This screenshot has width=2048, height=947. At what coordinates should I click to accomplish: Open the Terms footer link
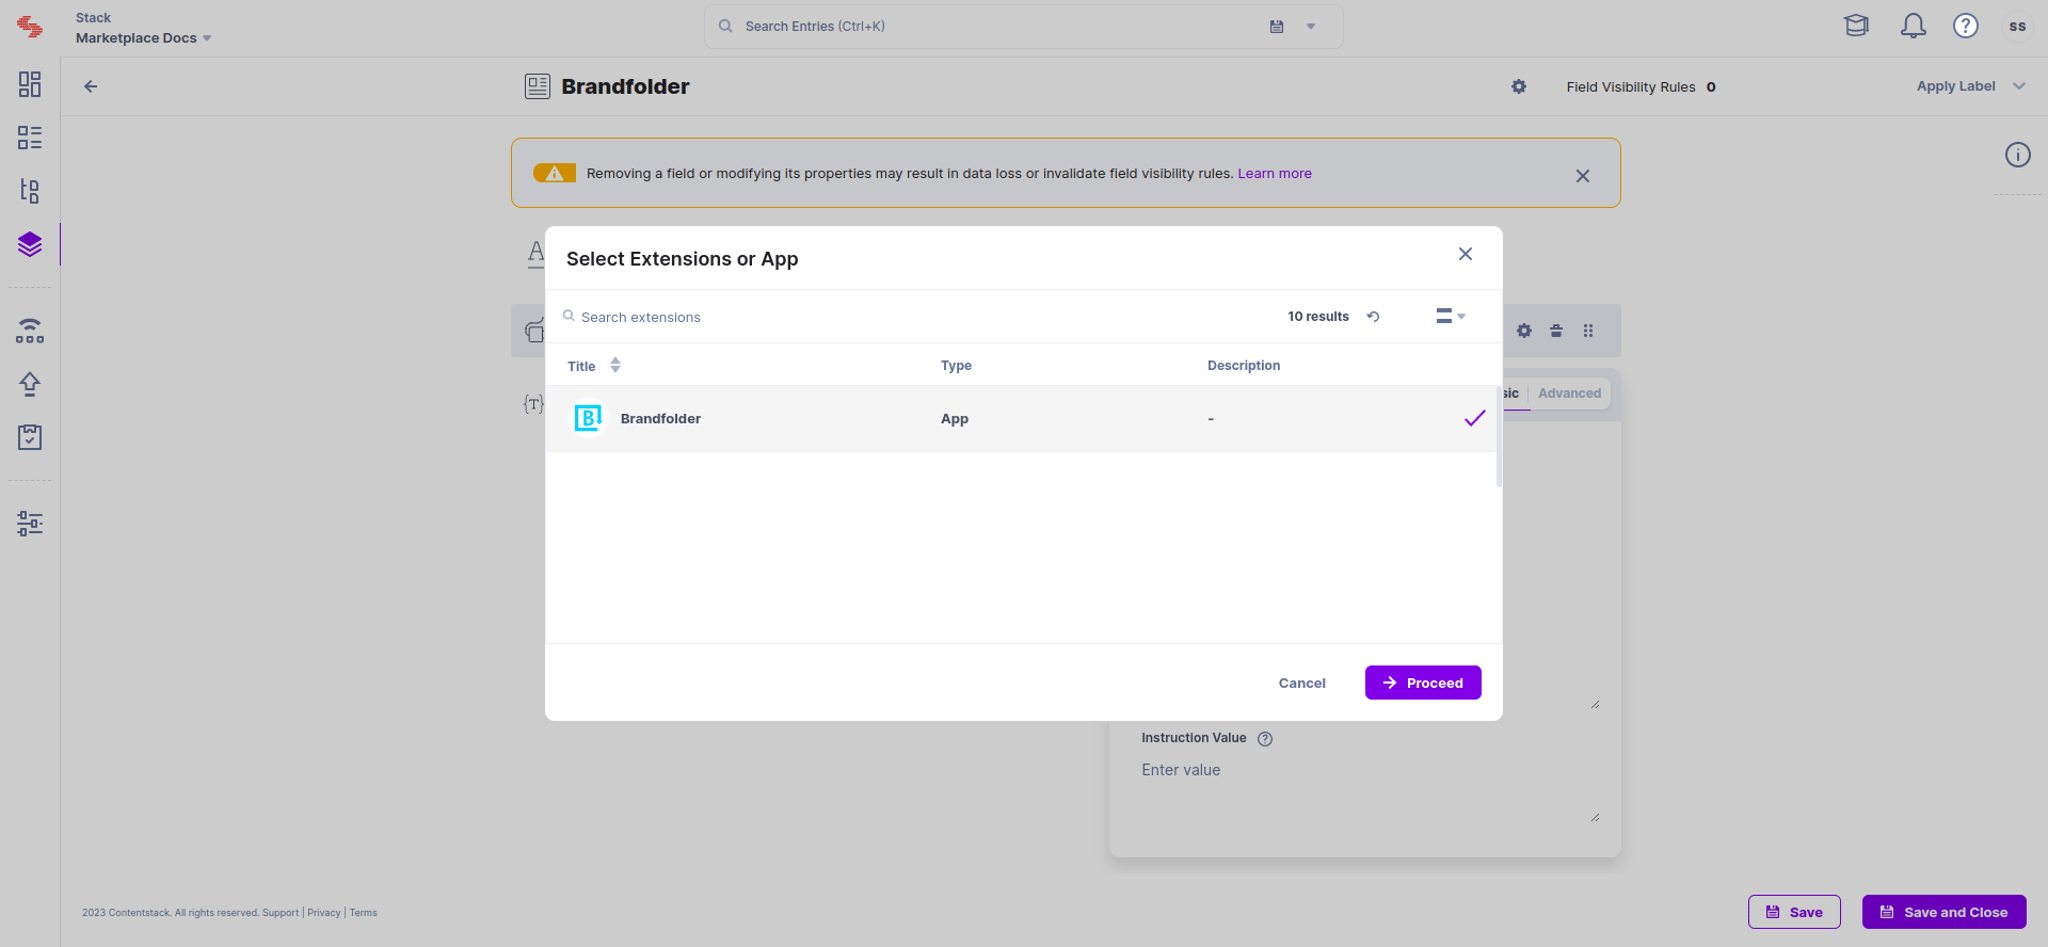coord(363,913)
